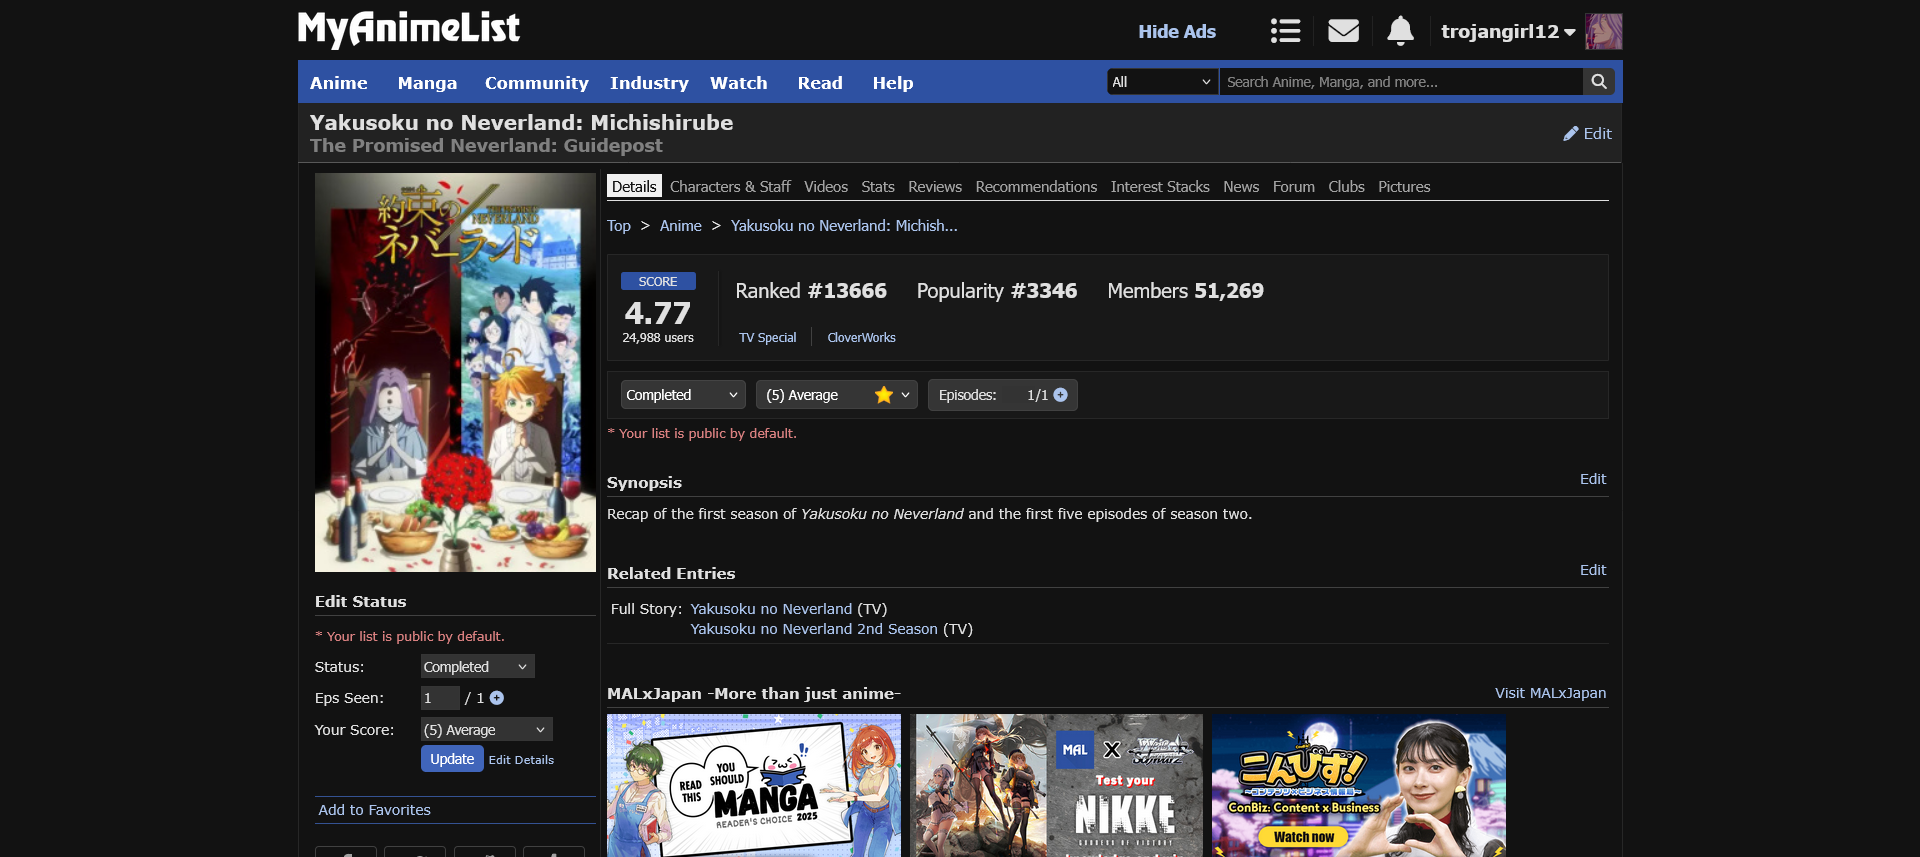The width and height of the screenshot is (1920, 857).
Task: Click Edit link beside Synopsis
Action: (x=1593, y=479)
